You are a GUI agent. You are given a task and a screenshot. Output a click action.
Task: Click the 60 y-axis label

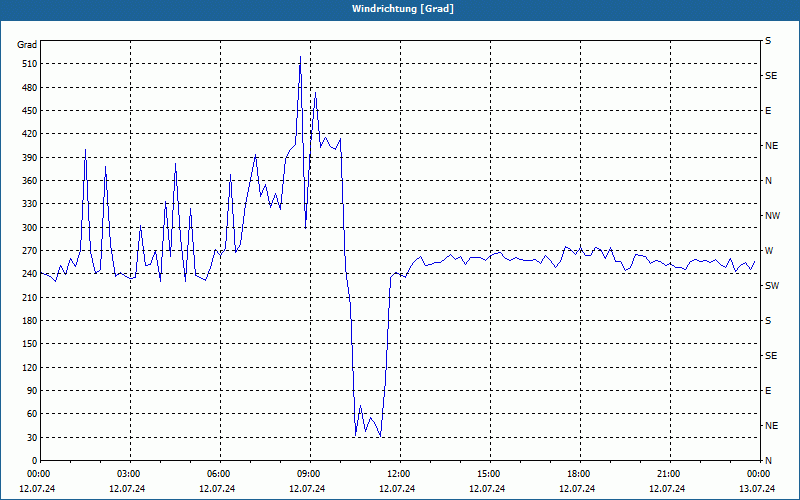[x=32, y=414]
